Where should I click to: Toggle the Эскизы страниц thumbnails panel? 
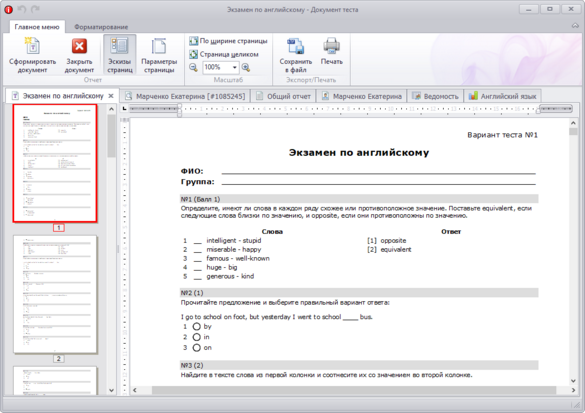point(120,55)
